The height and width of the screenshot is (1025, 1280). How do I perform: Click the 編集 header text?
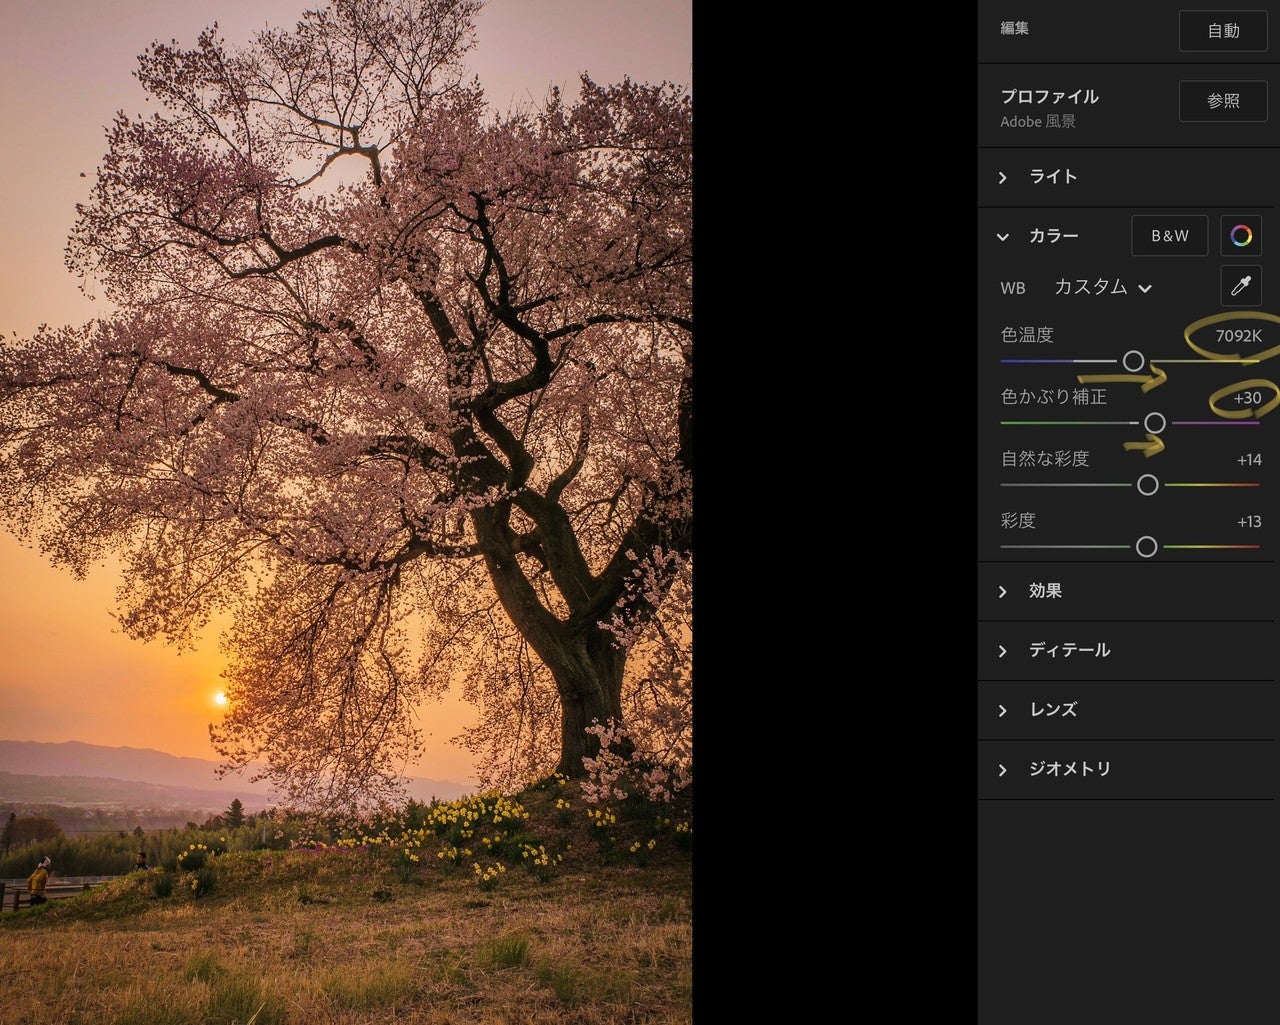tap(1014, 28)
